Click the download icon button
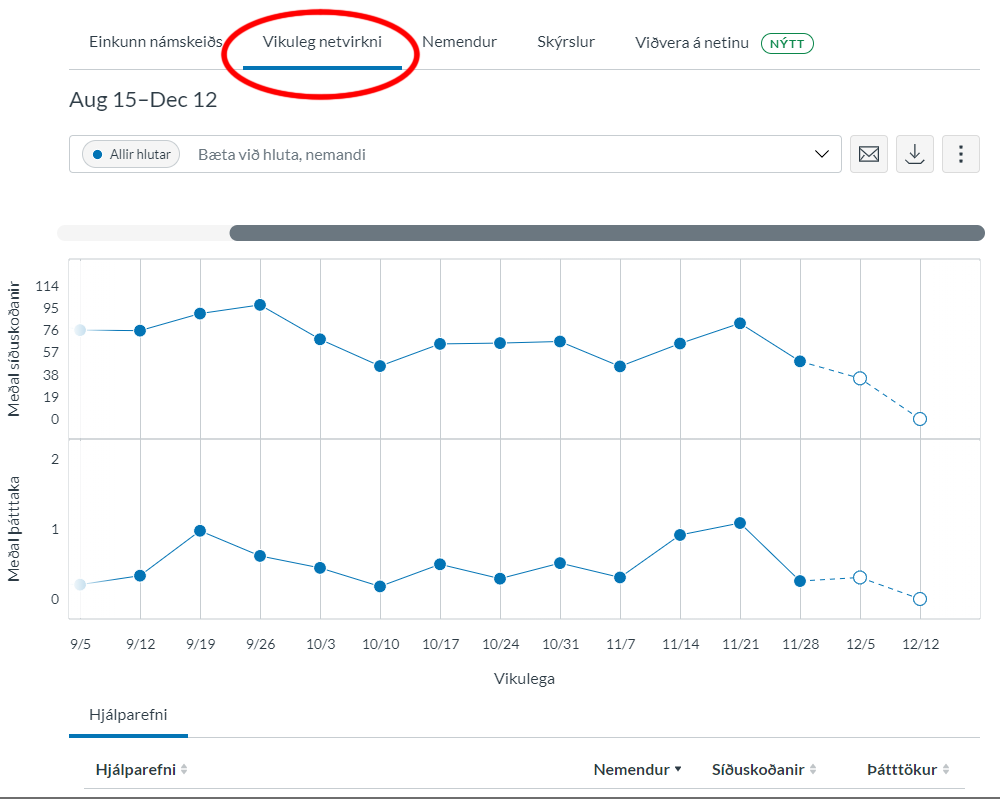The image size is (1000, 799). point(915,154)
